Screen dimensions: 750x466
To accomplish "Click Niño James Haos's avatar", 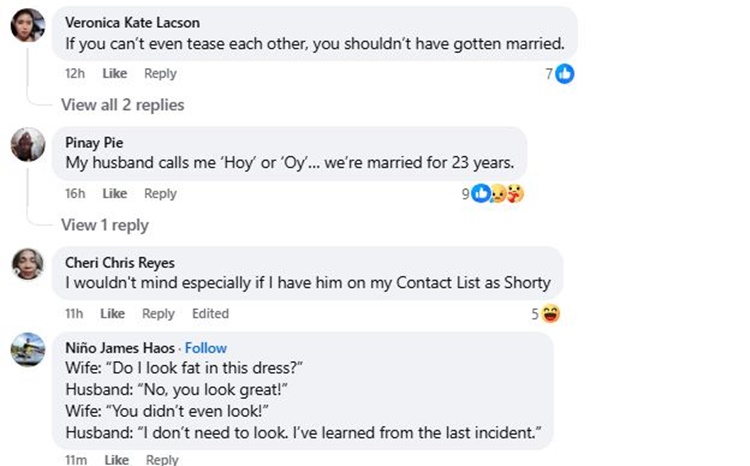I will [27, 349].
